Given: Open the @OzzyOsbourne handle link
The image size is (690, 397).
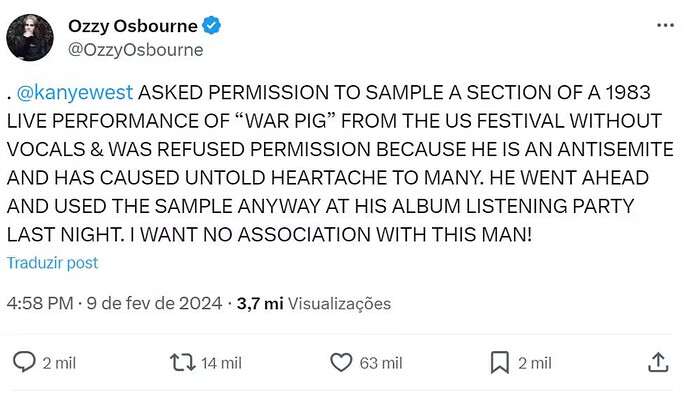Looking at the screenshot, I should click(x=136, y=50).
